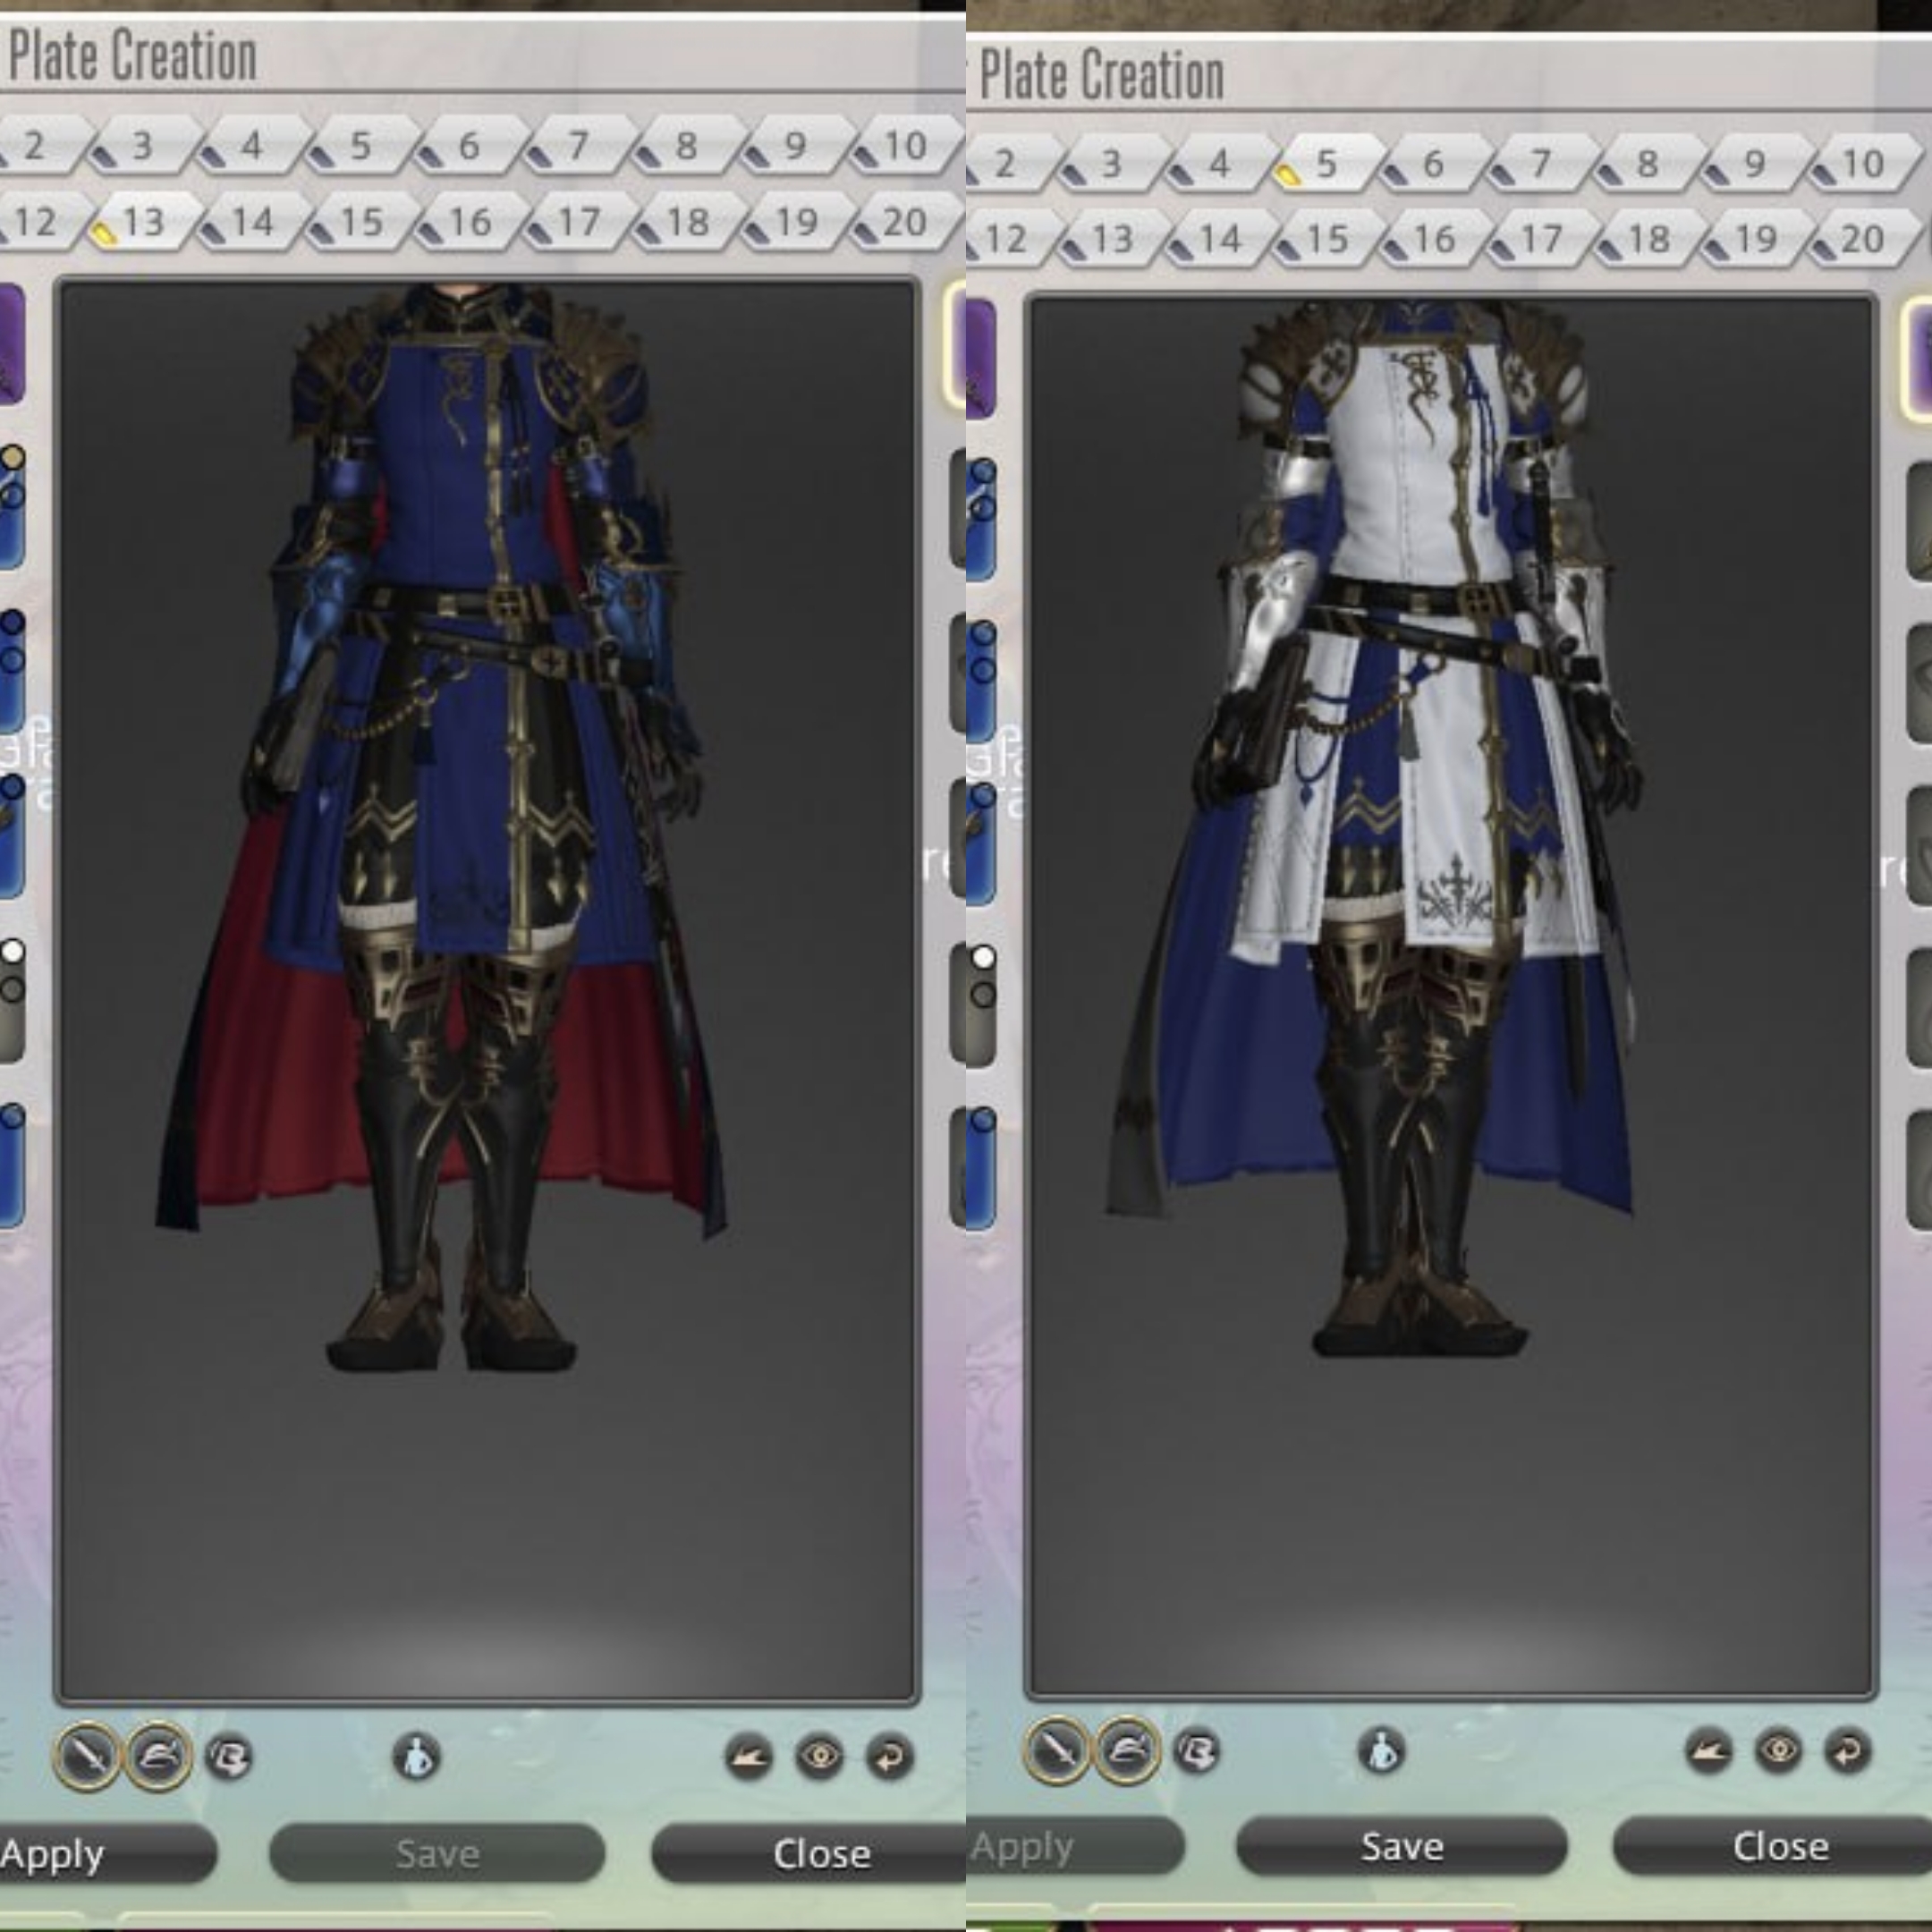Click the reset arrow icon in left window
Image resolution: width=1932 pixels, height=1932 pixels.
pyautogui.click(x=890, y=1756)
